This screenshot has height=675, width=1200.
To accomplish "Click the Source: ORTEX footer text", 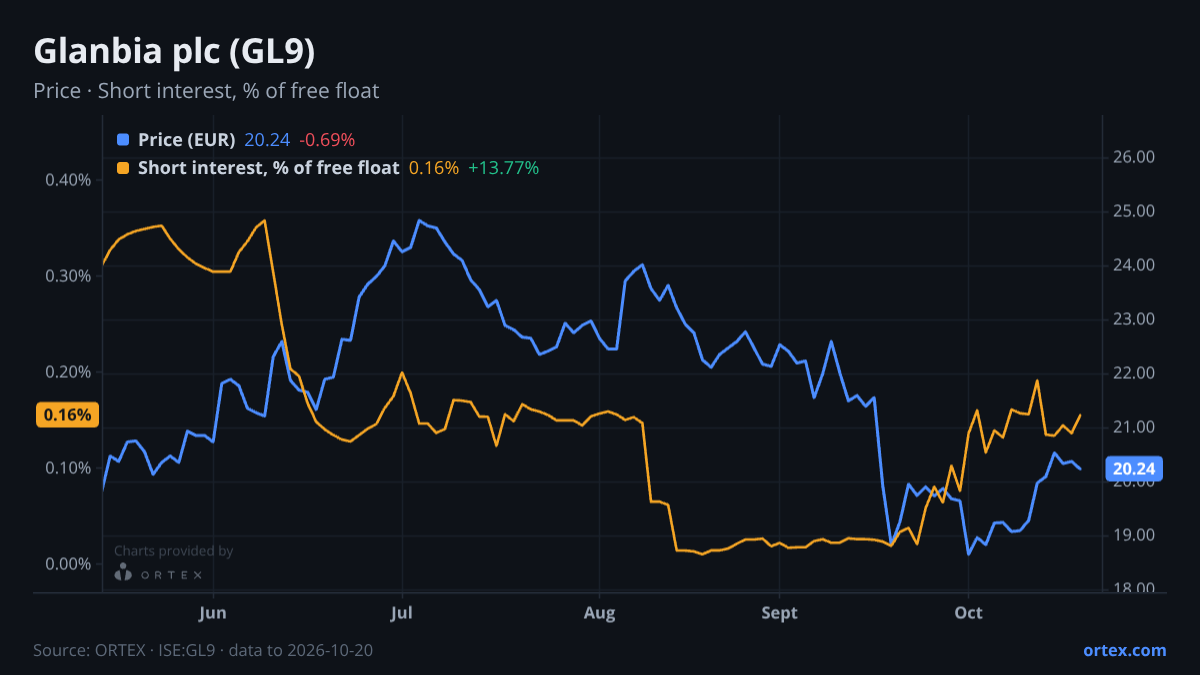I will [203, 650].
